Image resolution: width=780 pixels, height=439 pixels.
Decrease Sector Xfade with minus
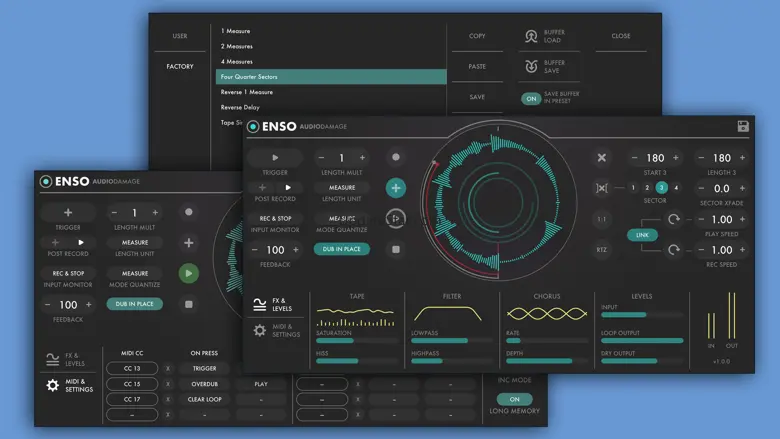(701, 188)
